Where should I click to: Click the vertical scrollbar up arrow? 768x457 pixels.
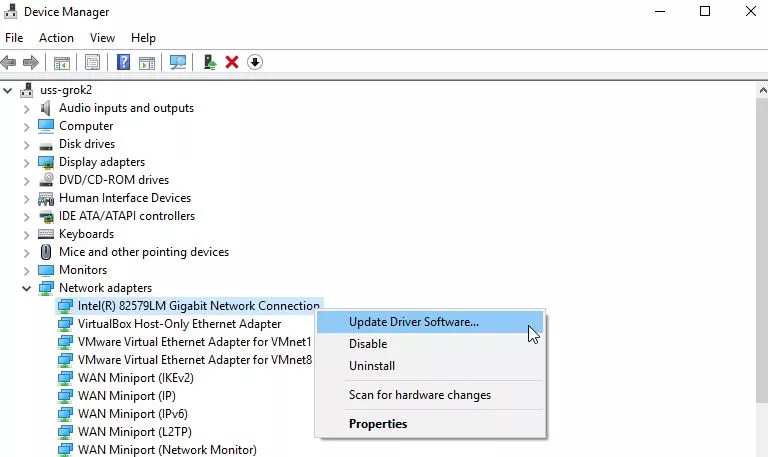click(762, 90)
